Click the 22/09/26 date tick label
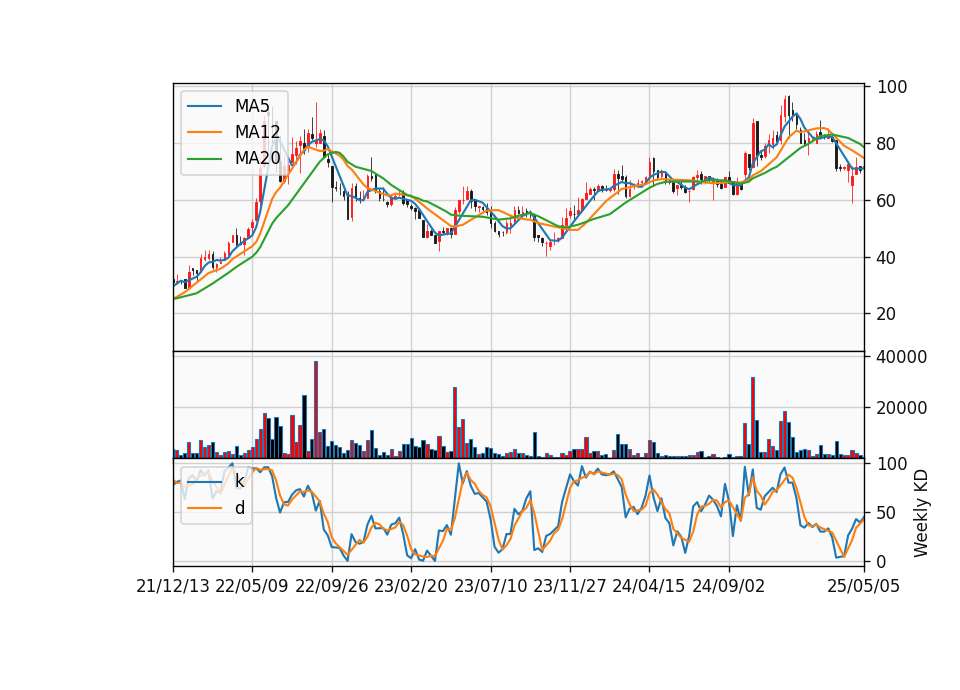960x690 pixels. tap(332, 587)
